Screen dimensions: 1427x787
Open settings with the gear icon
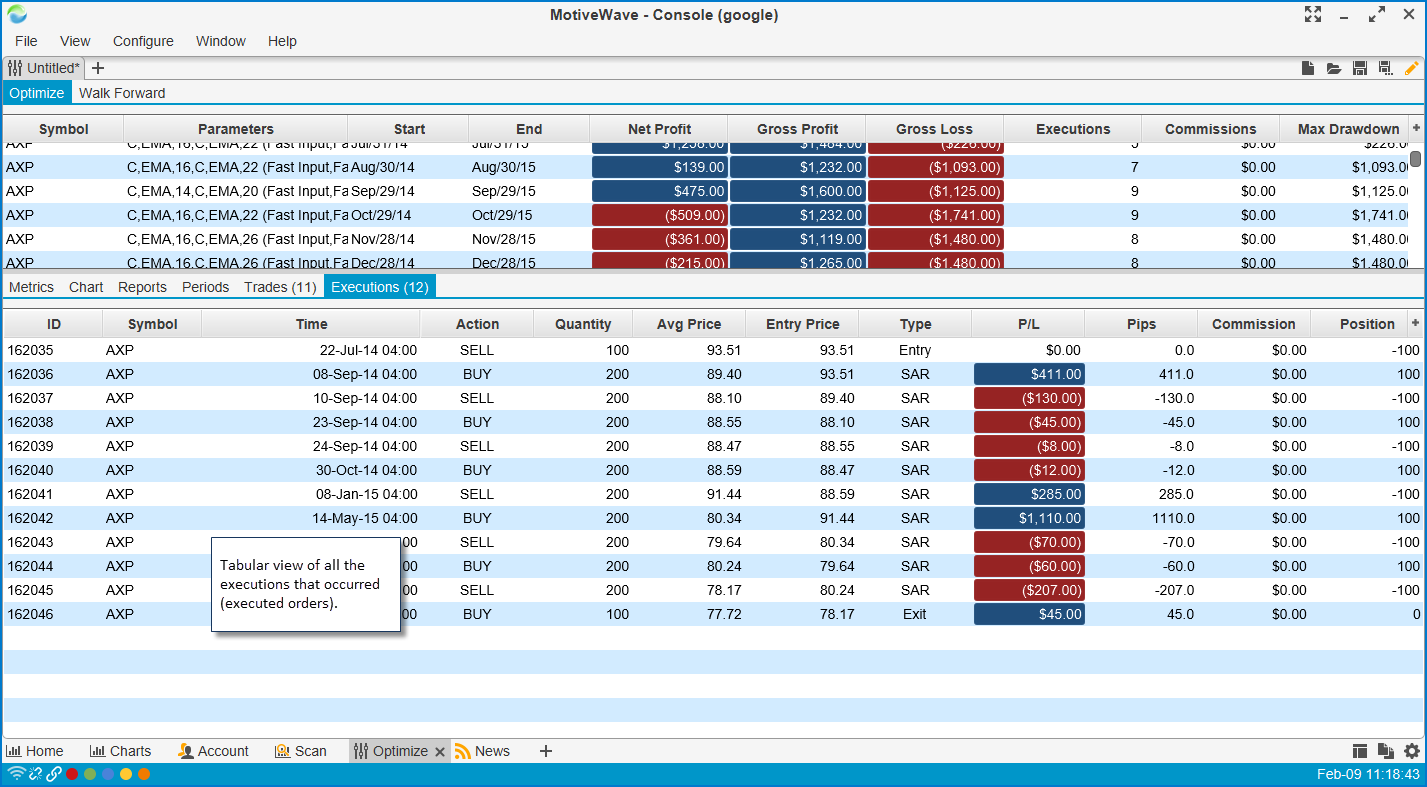click(x=1412, y=751)
